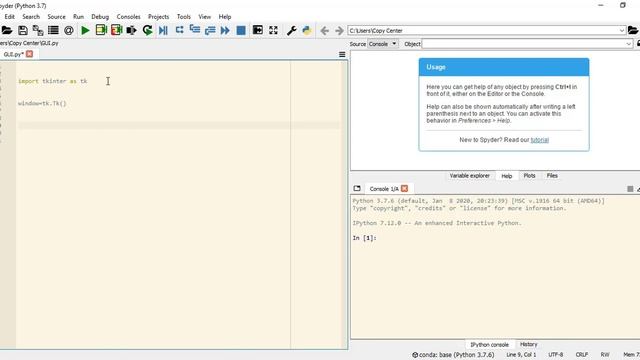Step into function debug icon
Image resolution: width=640 pixels, height=360 pixels.
coord(195,30)
